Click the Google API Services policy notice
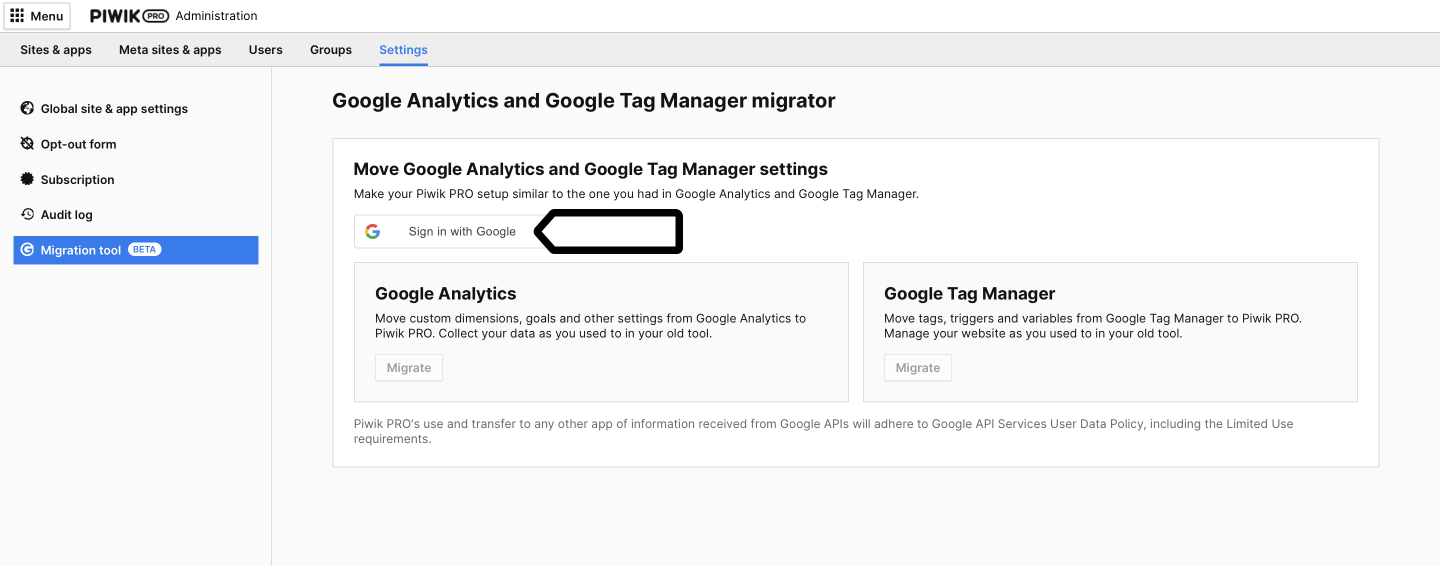The image size is (1440, 566). (x=824, y=431)
